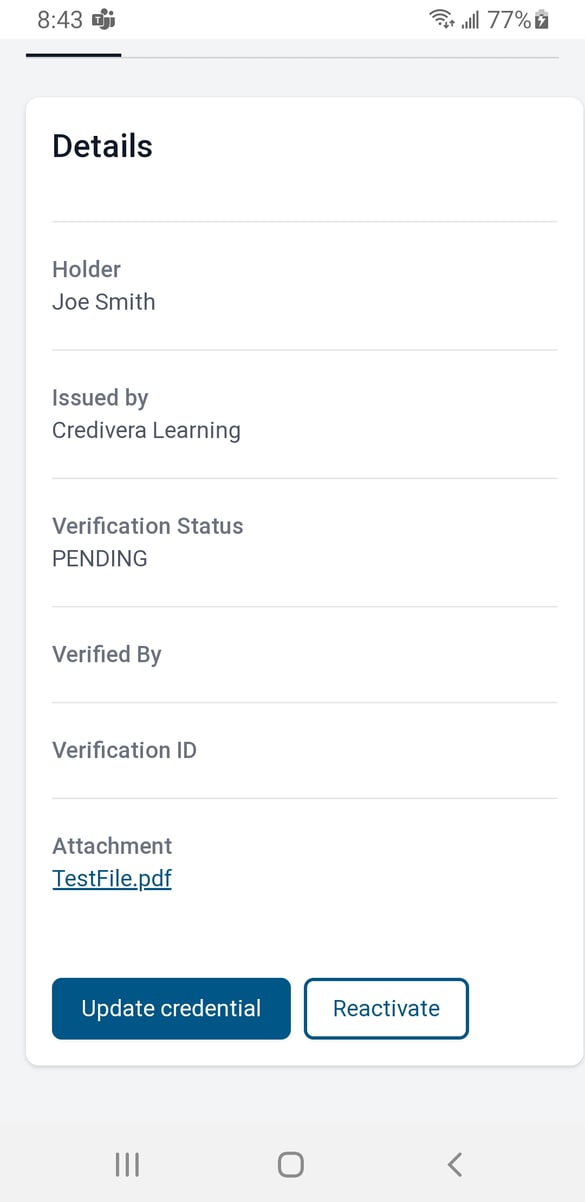Image resolution: width=585 pixels, height=1202 pixels.
Task: Tap the Verified By field
Action: [106, 654]
